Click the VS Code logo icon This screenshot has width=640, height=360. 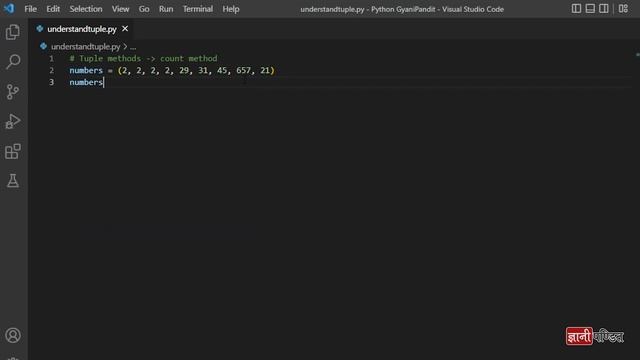click(9, 9)
